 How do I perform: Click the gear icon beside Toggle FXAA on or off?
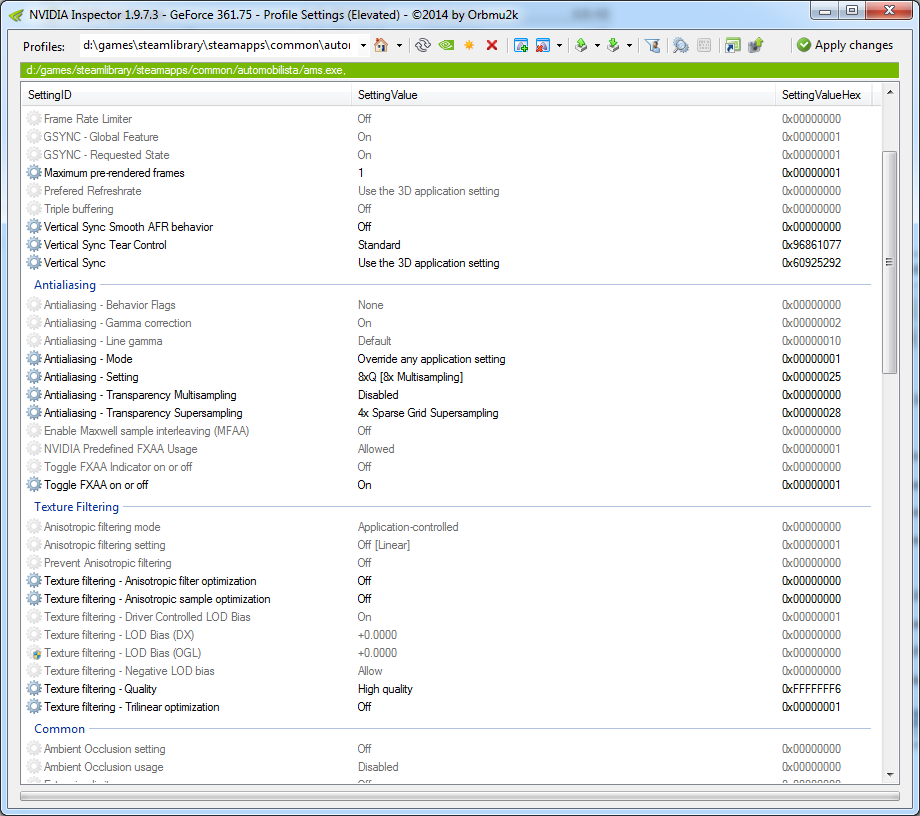34,485
